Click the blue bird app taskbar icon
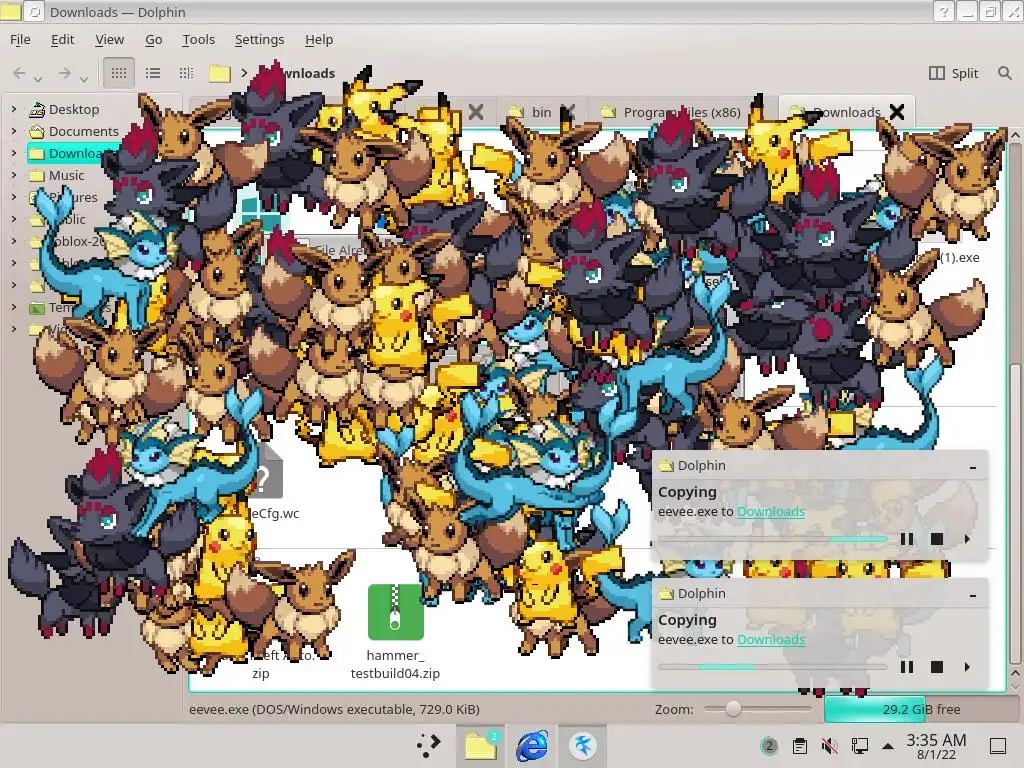 [583, 745]
